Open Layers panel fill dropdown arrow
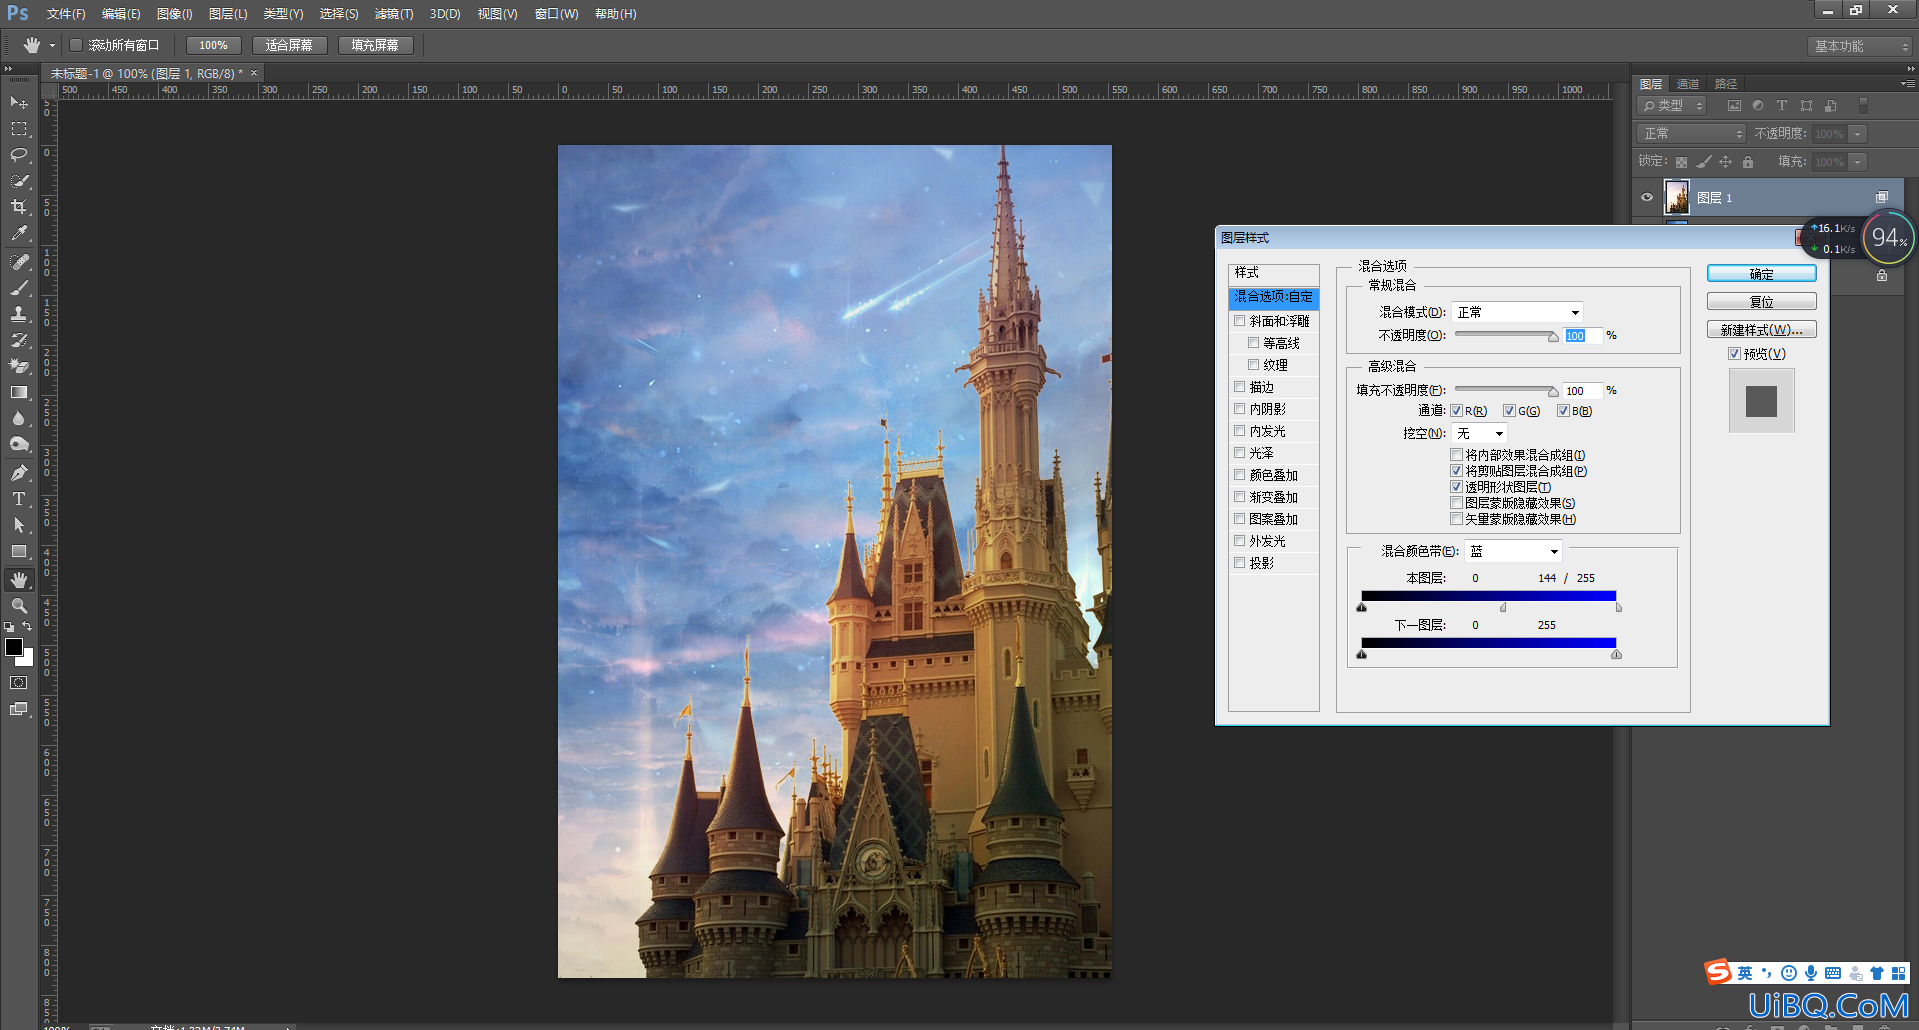 1857,162
